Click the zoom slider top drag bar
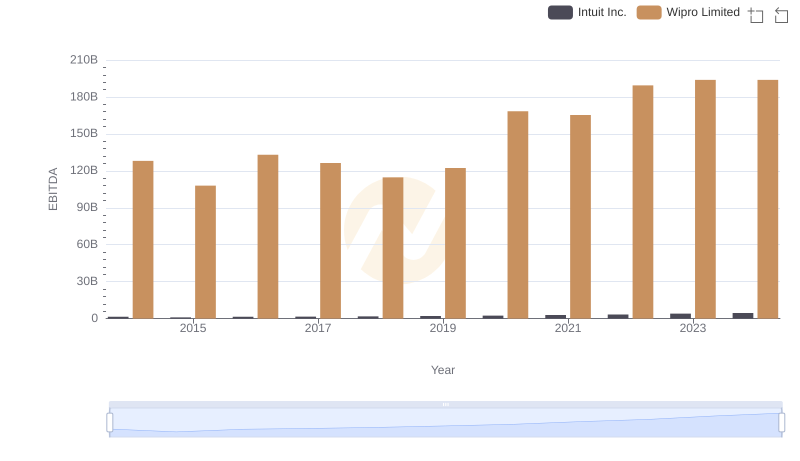 [x=445, y=404]
